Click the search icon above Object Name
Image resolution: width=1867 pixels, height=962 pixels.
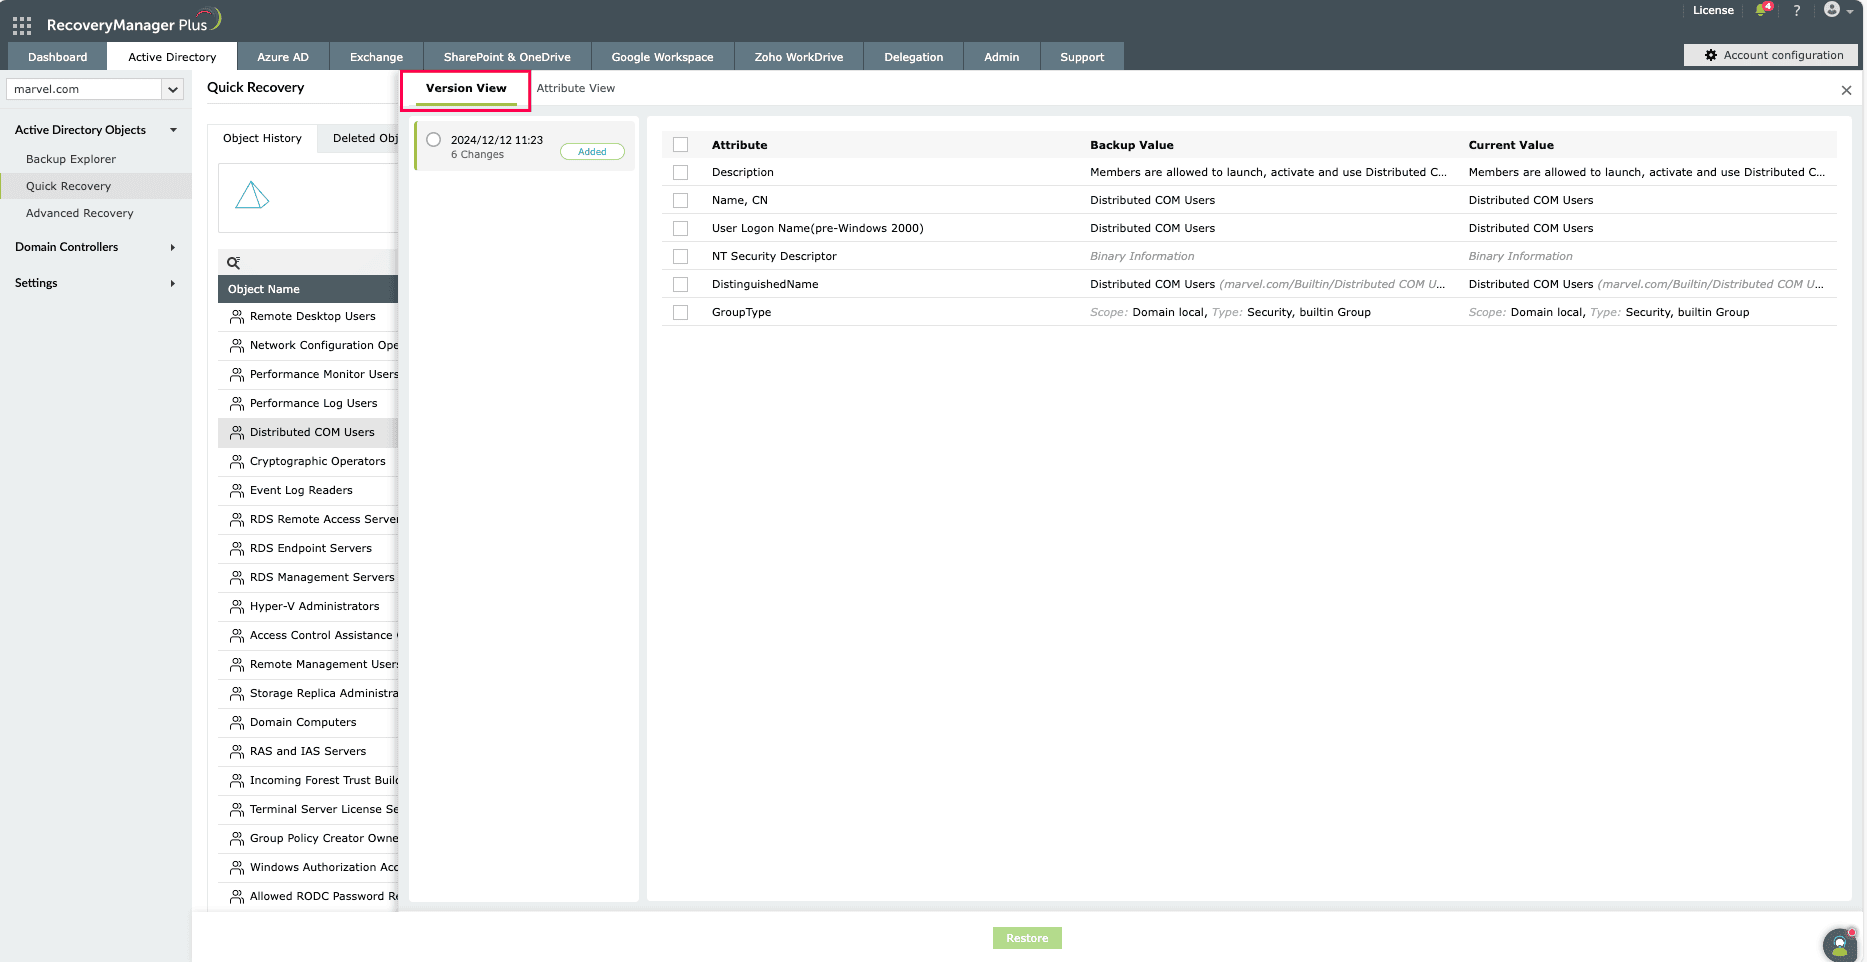(x=233, y=263)
